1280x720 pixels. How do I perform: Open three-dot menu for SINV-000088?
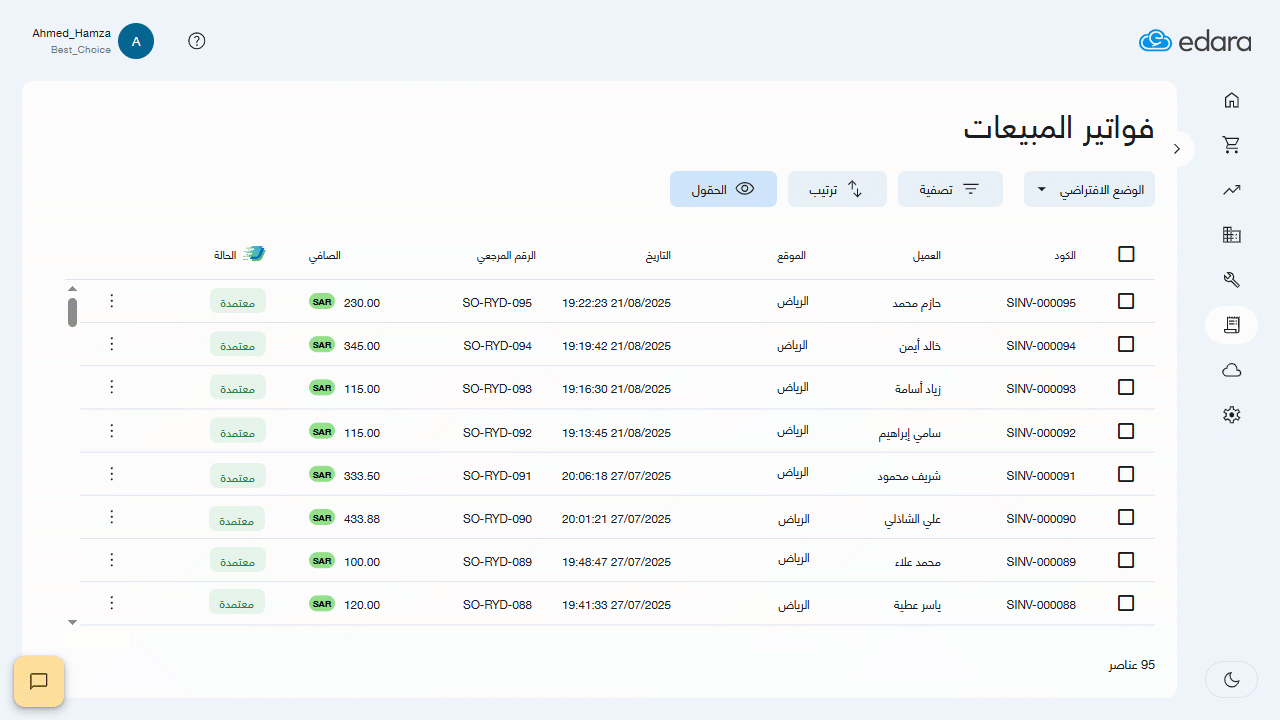pos(112,603)
